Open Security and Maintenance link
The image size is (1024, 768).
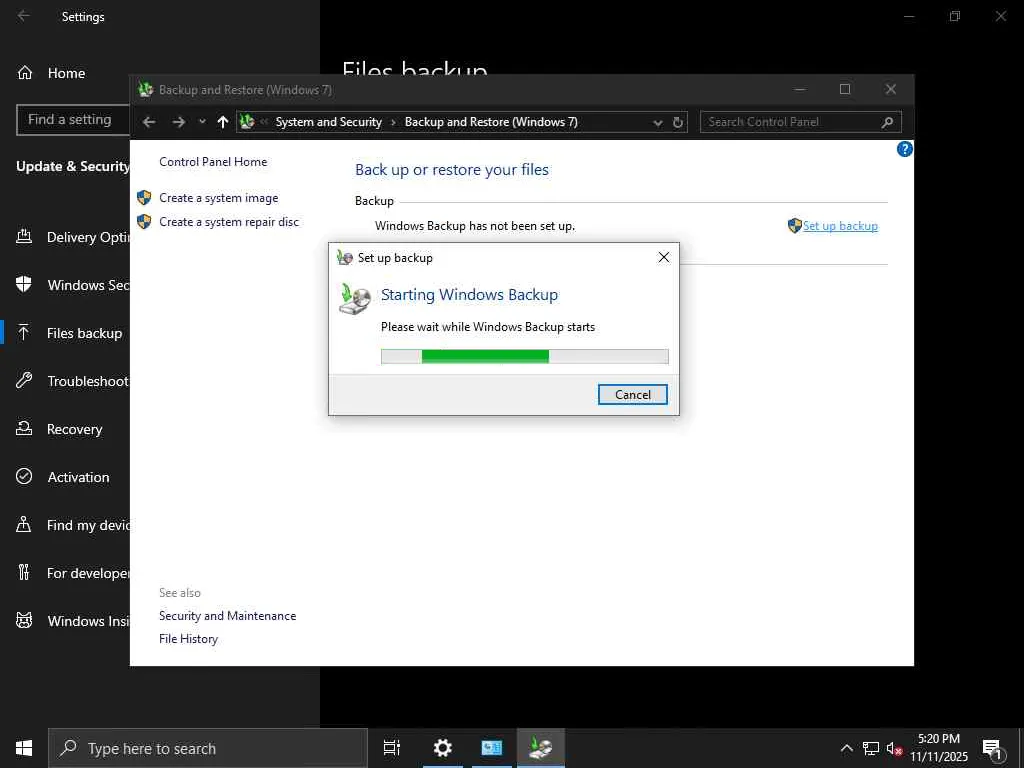tap(227, 616)
